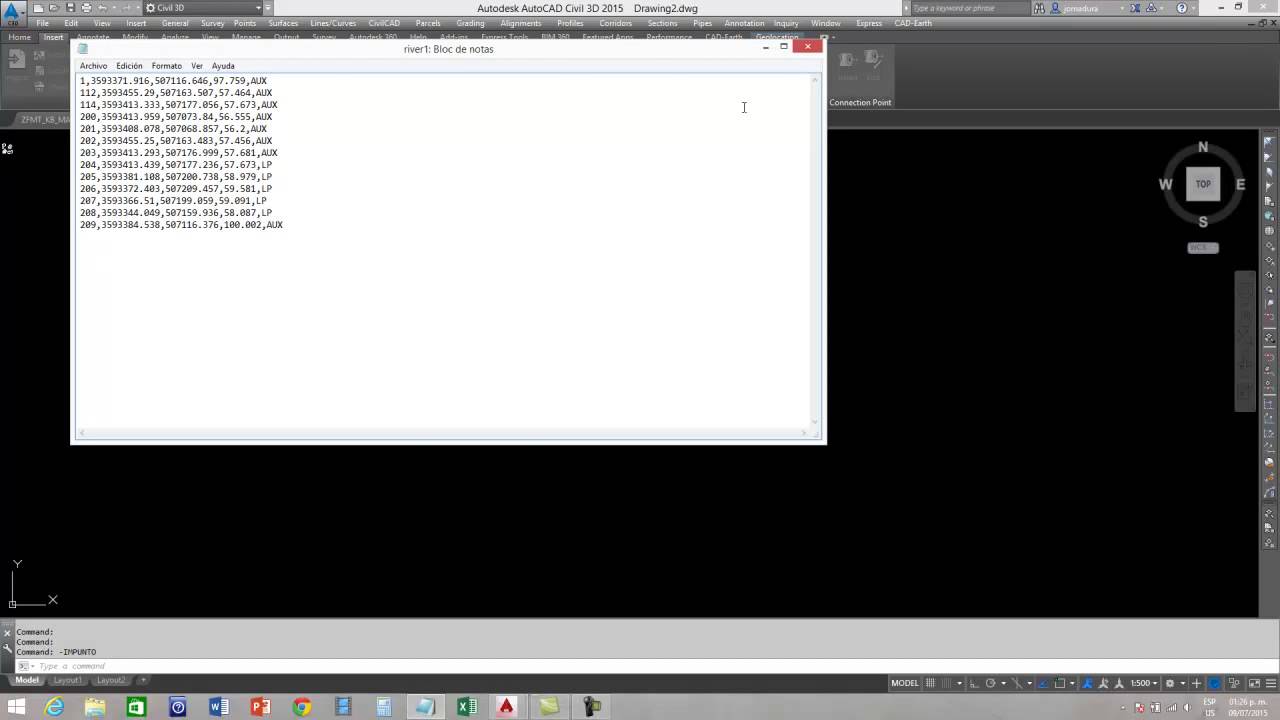Click the S compass direction on ViewCube
1280x720 pixels.
[1203, 222]
